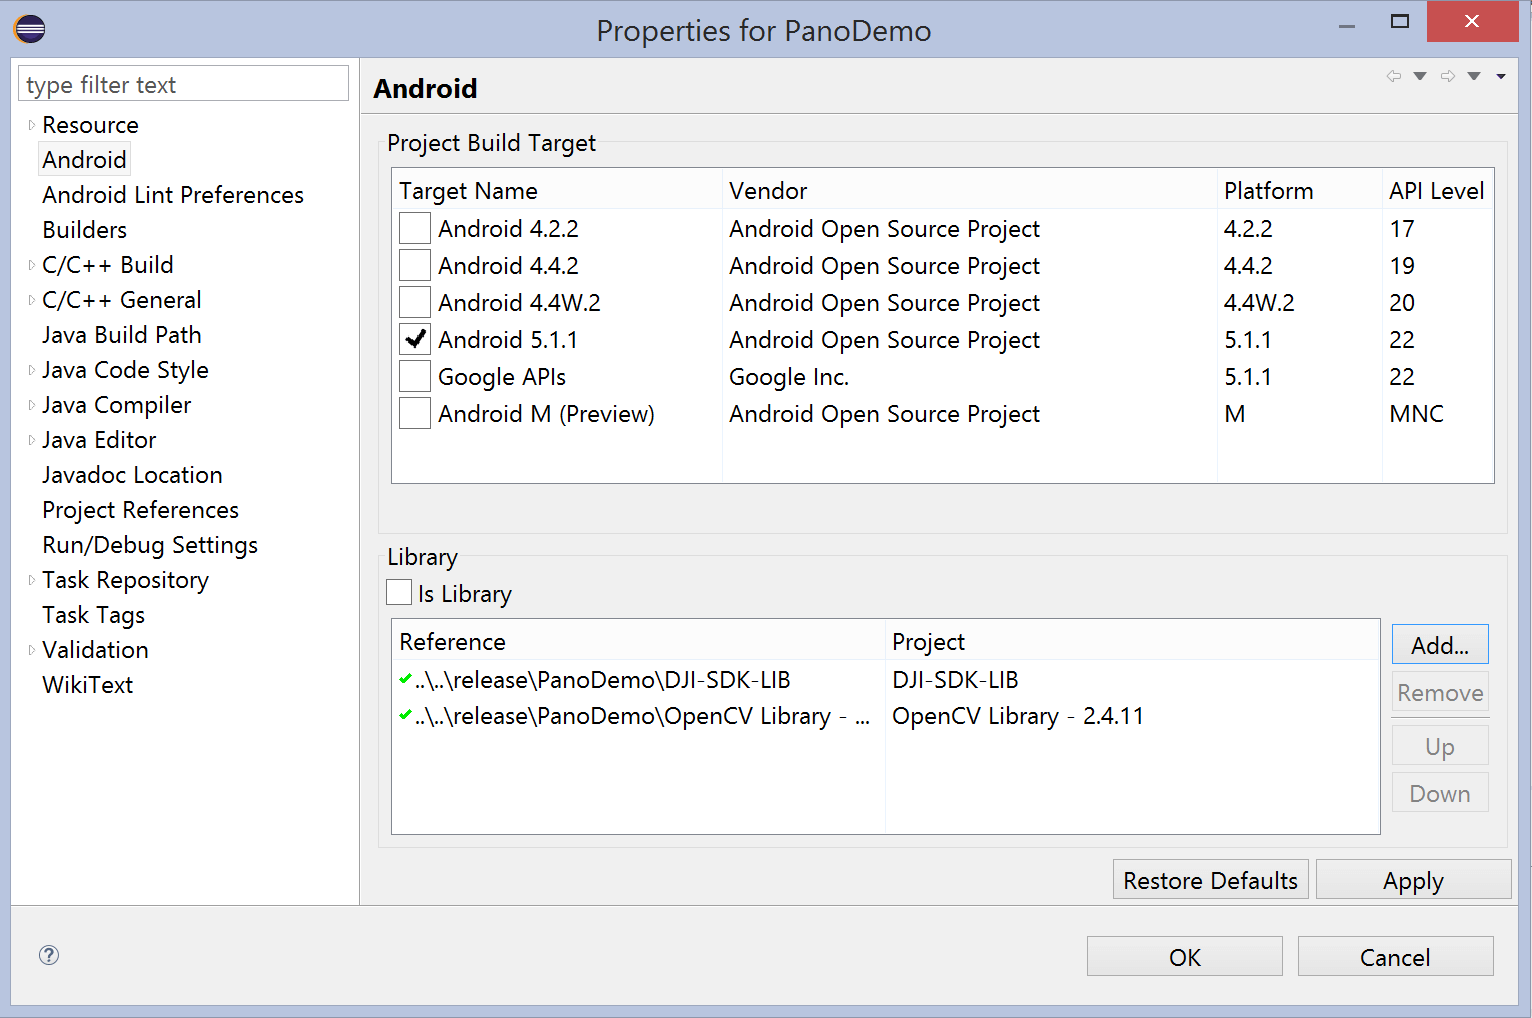This screenshot has height=1018, width=1532.
Task: Expand the Resource tree node
Action: click(x=31, y=125)
